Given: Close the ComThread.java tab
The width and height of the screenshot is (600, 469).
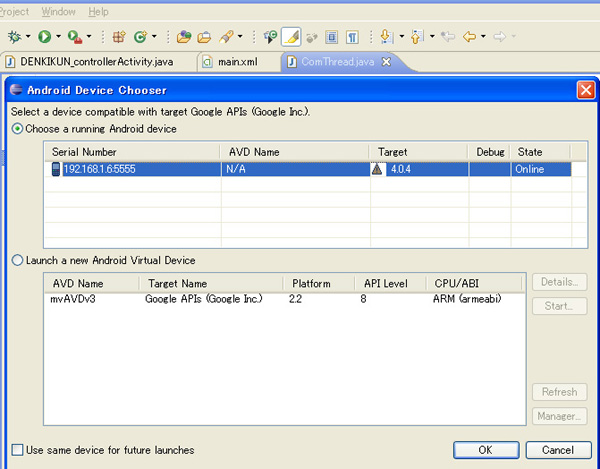Looking at the screenshot, I should [x=386, y=62].
